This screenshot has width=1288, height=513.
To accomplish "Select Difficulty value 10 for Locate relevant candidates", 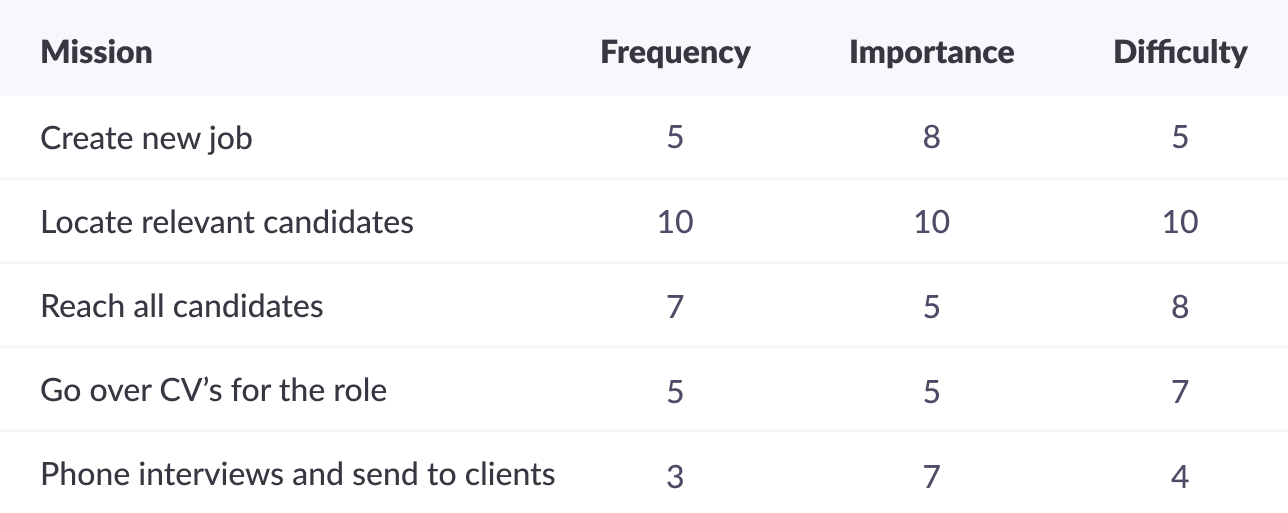I will 1180,221.
